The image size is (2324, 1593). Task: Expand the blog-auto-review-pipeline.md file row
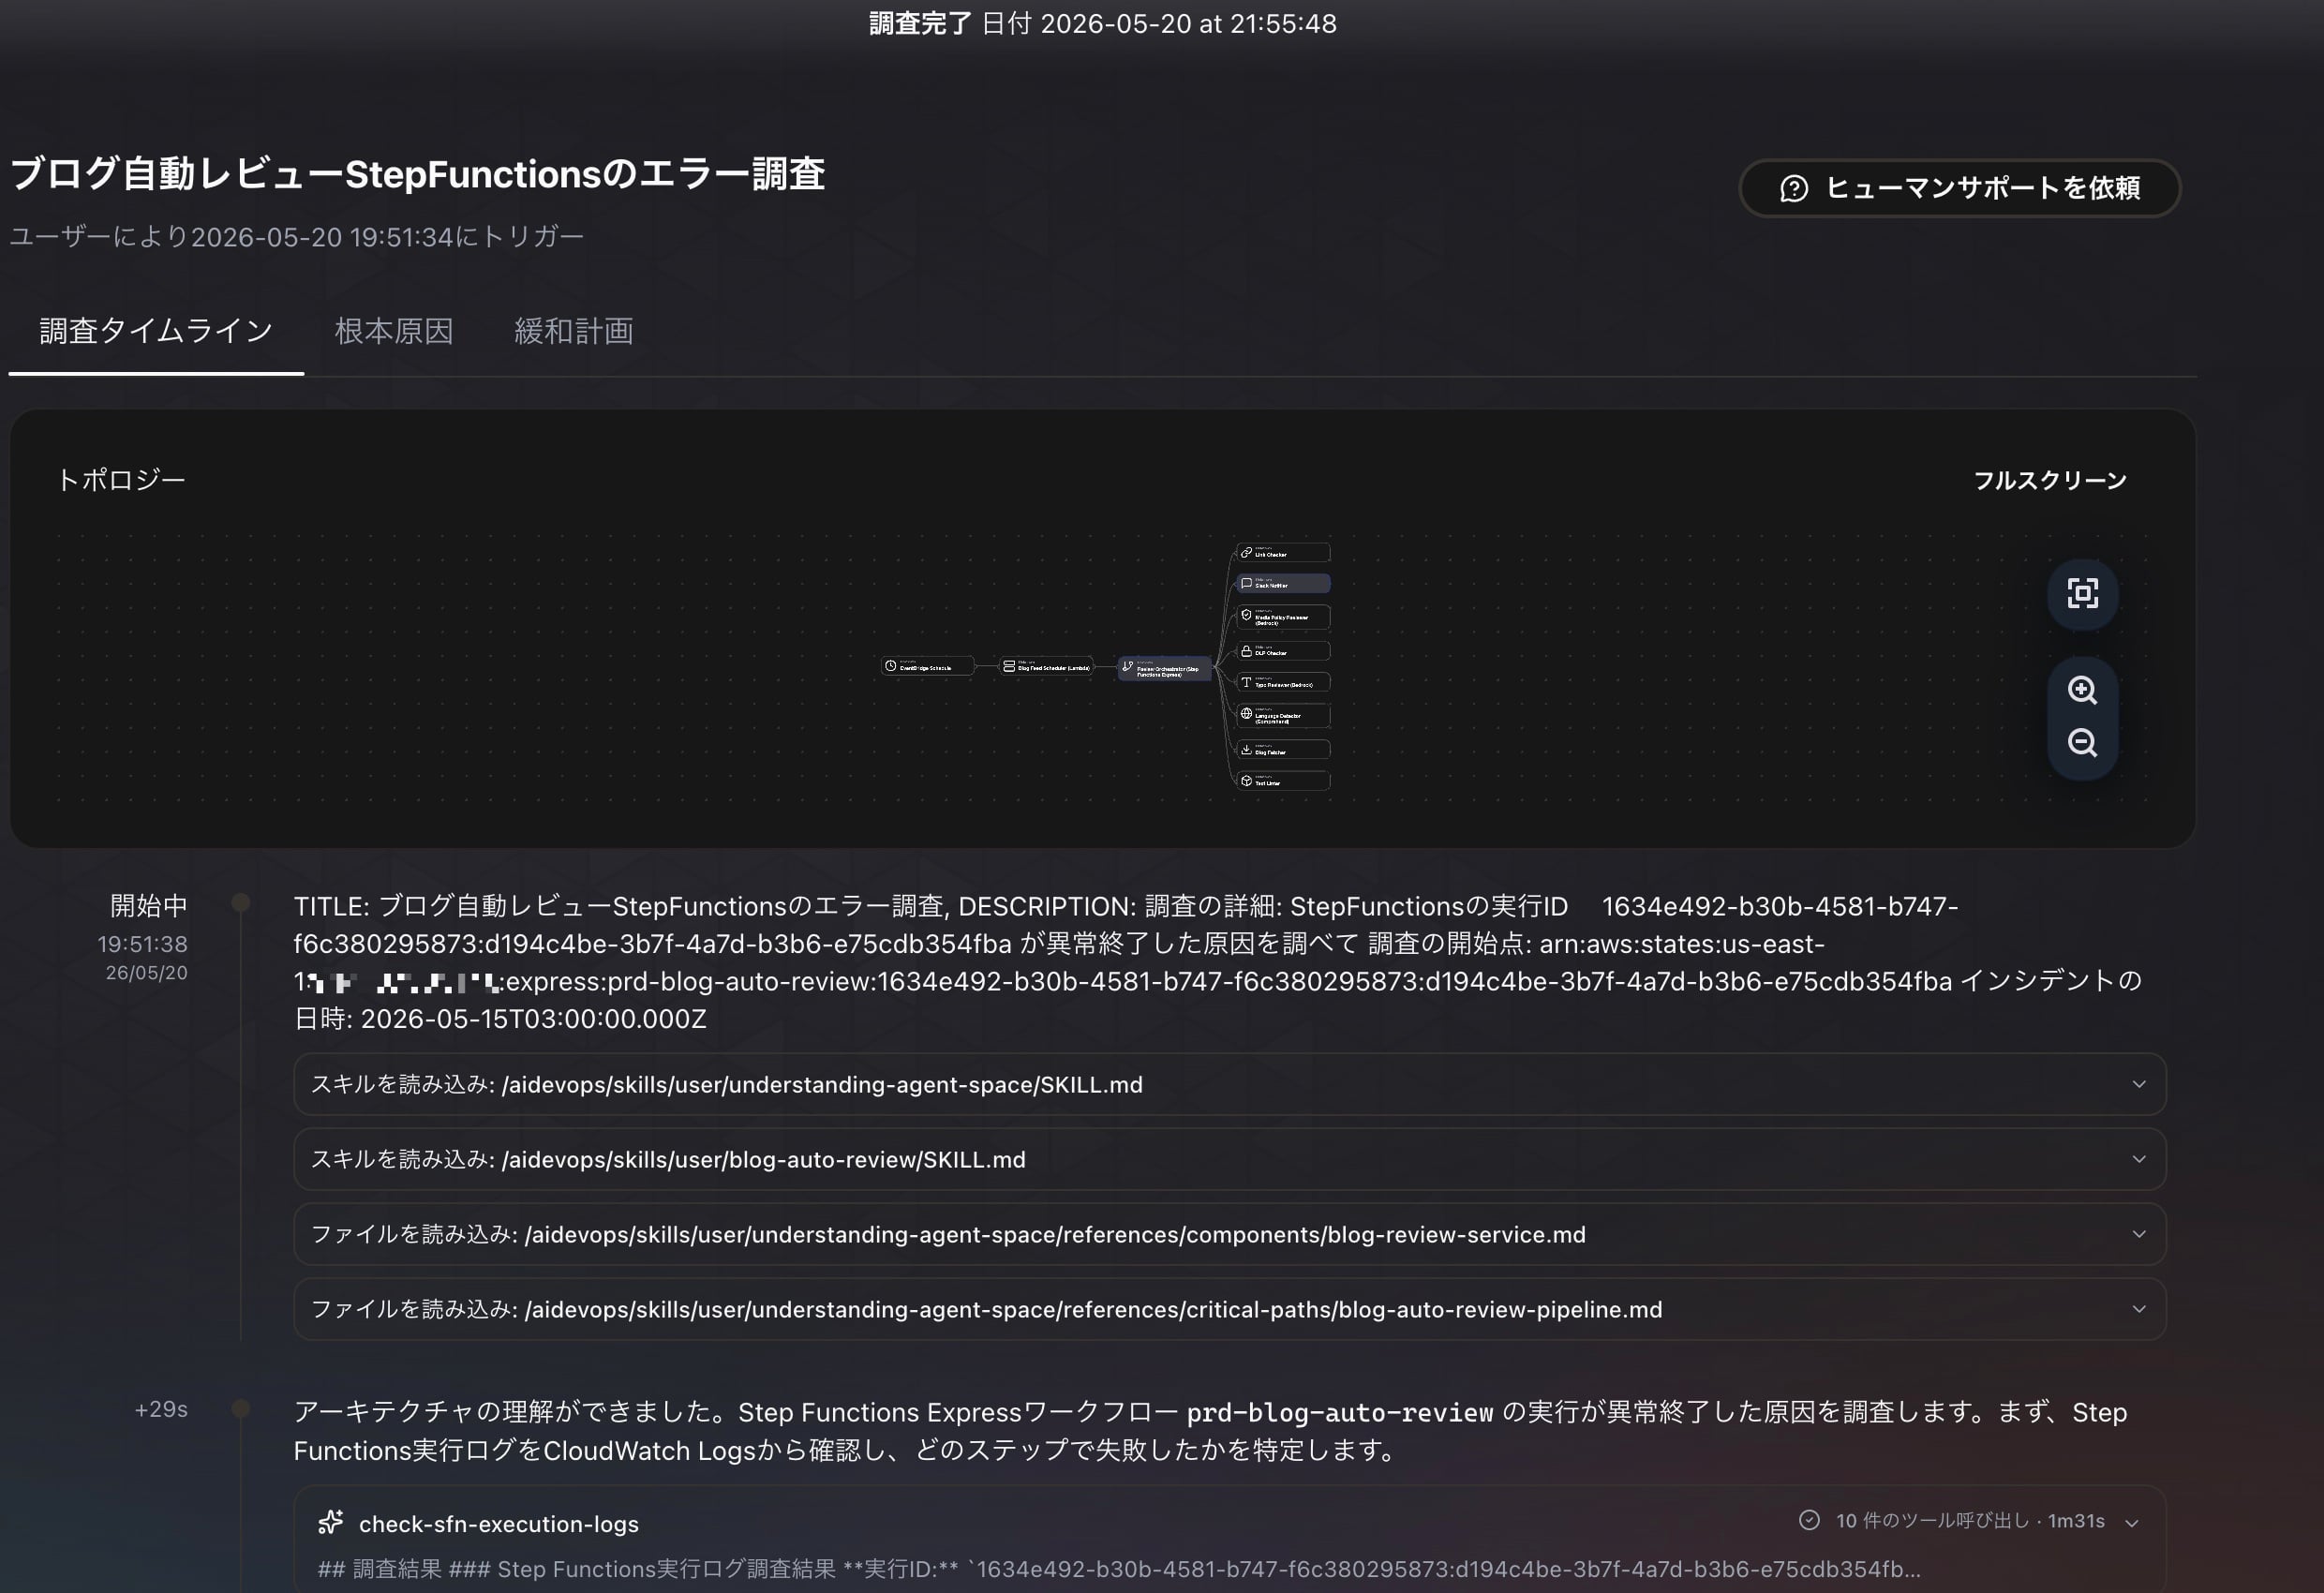[x=1230, y=1309]
